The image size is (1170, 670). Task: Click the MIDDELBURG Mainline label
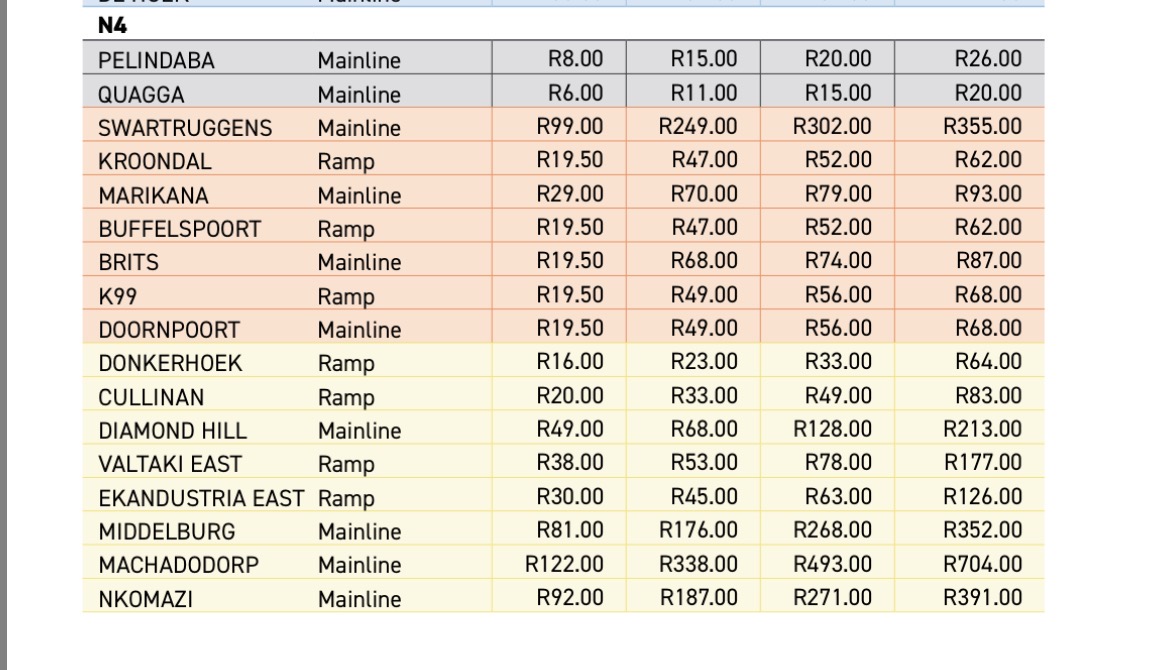359,531
